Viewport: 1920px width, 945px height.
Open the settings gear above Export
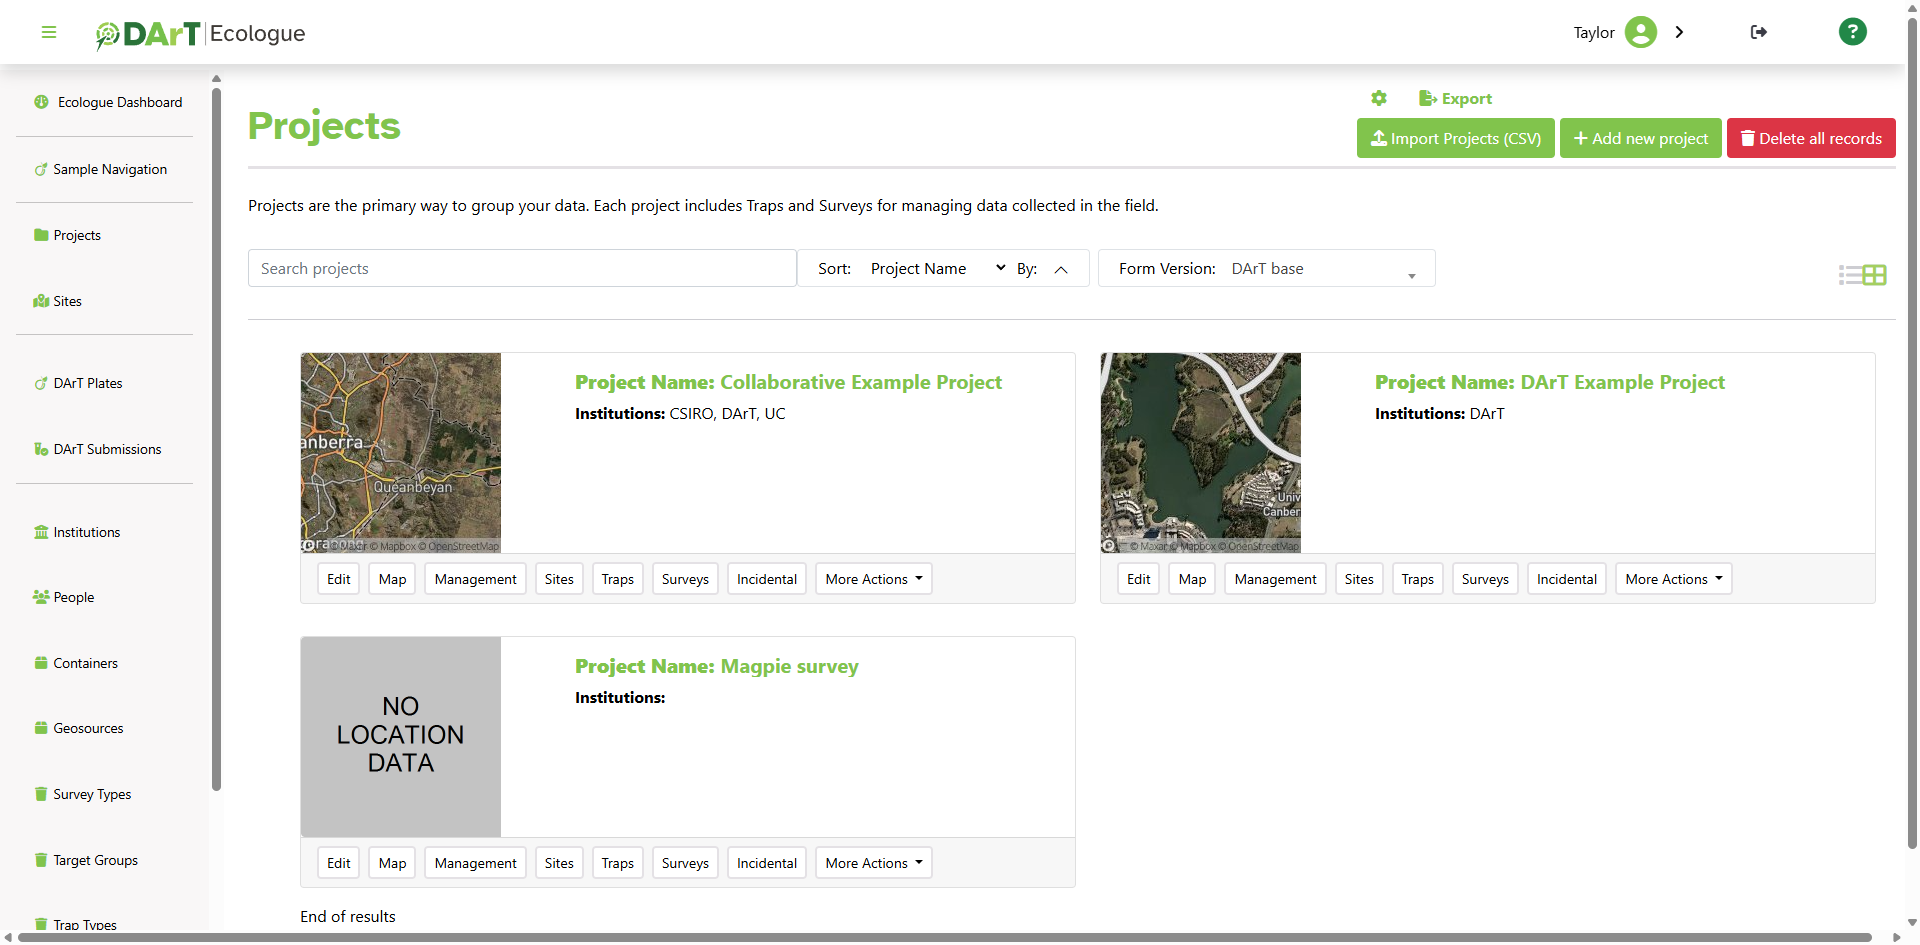(x=1379, y=98)
